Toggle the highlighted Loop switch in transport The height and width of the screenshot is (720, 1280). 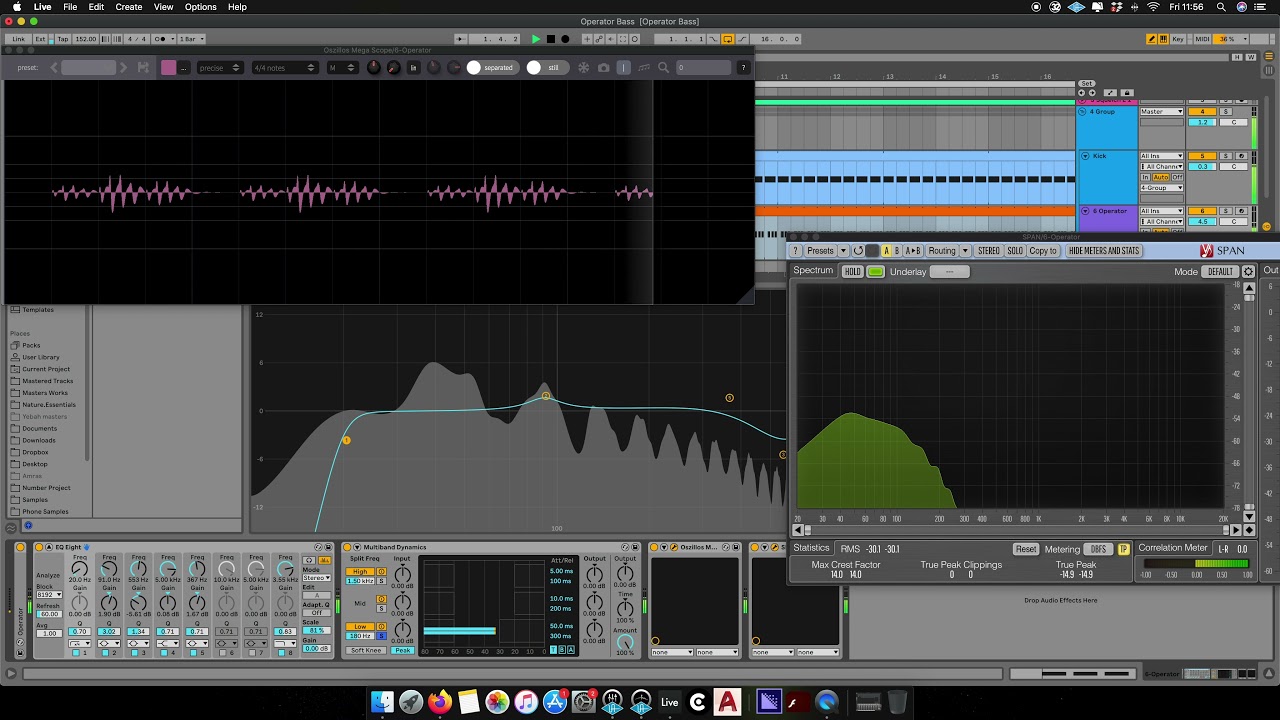point(727,39)
